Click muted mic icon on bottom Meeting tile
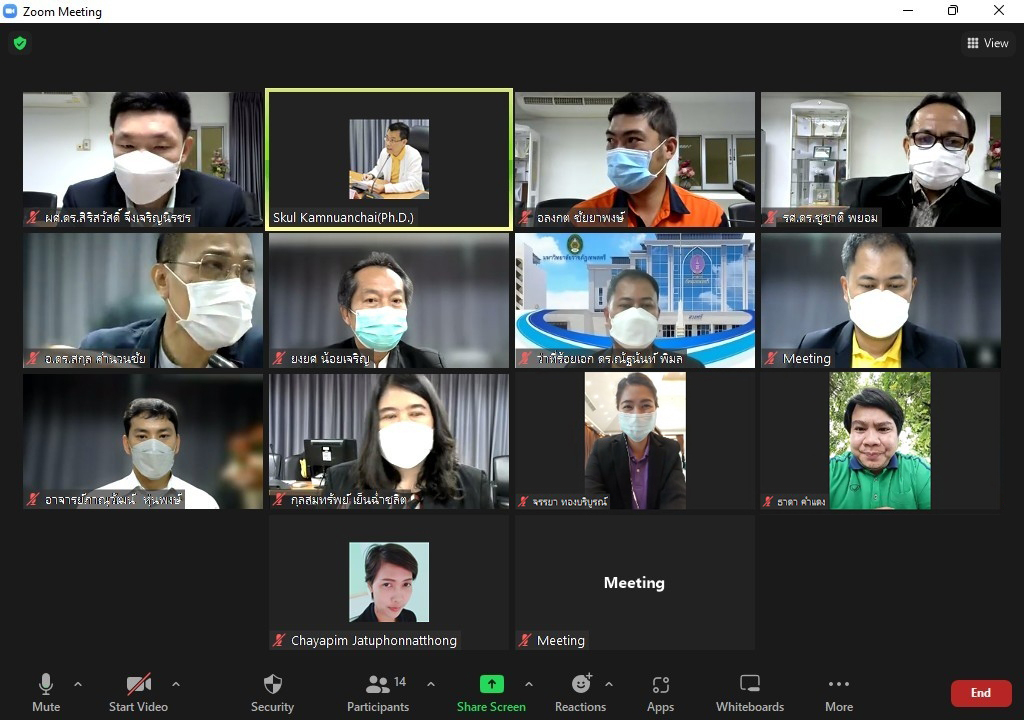 (x=525, y=640)
